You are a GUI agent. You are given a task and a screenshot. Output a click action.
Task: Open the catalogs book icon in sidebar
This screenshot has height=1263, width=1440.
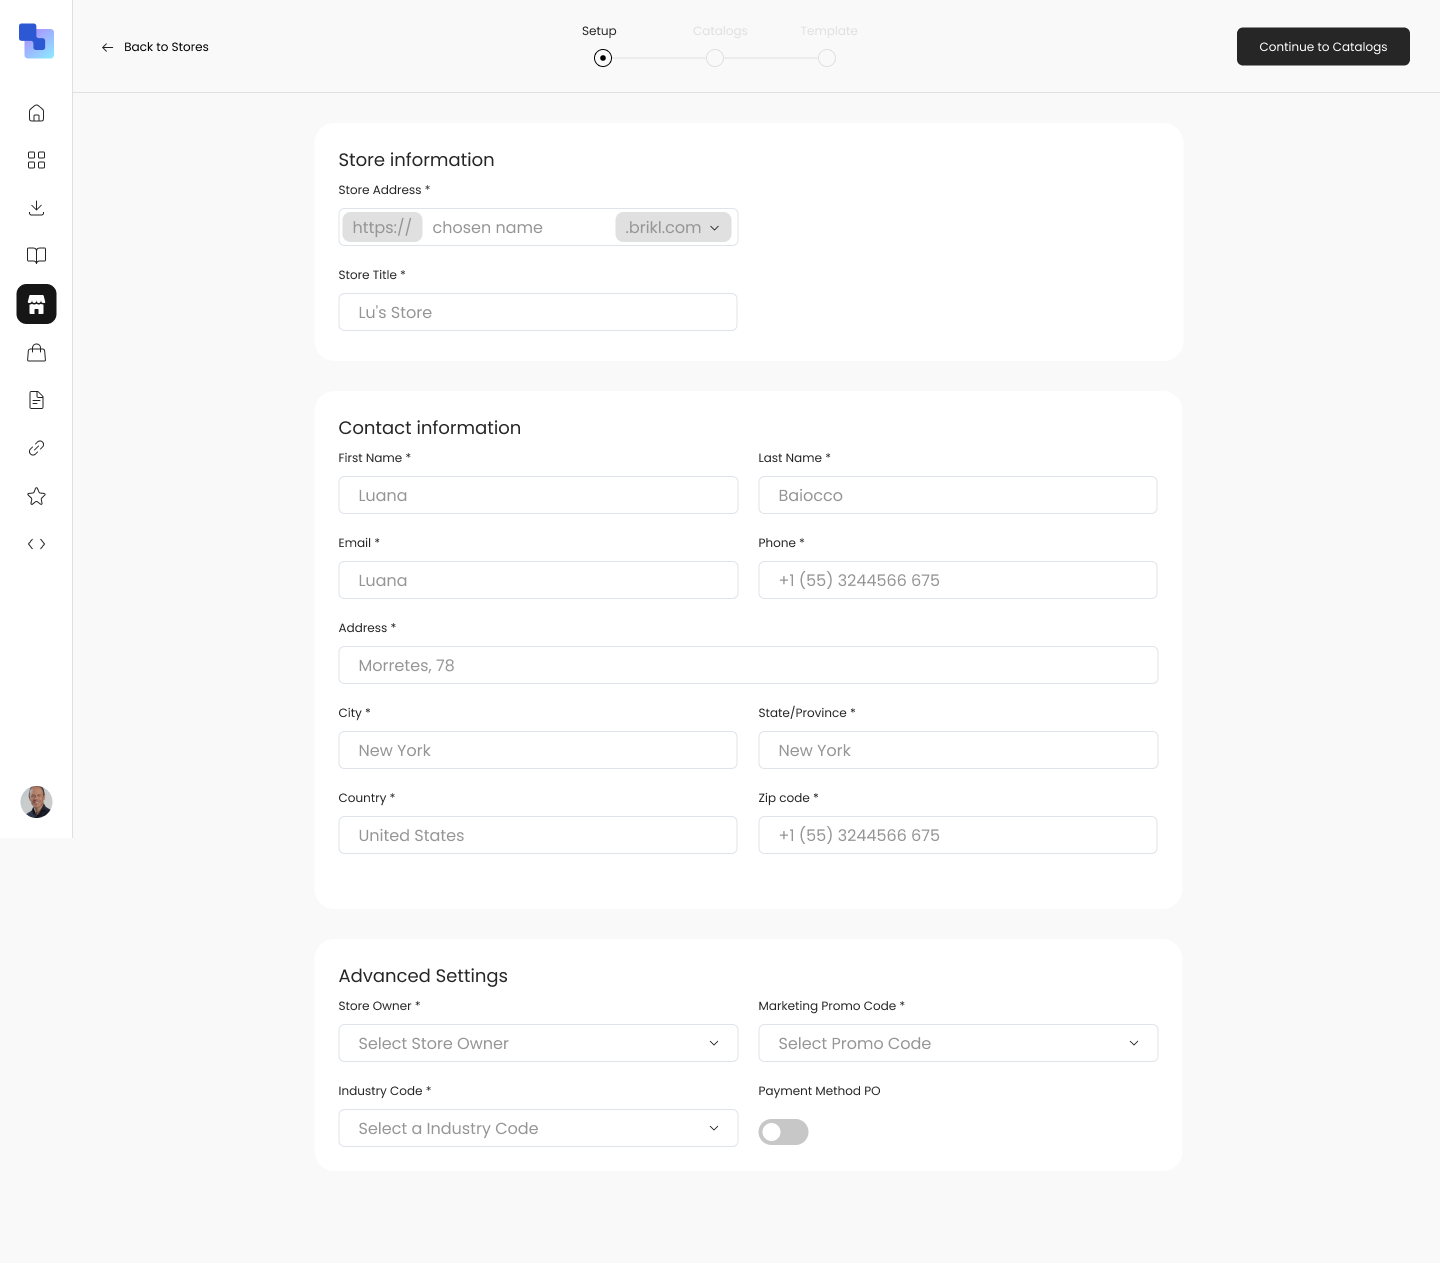click(36, 255)
